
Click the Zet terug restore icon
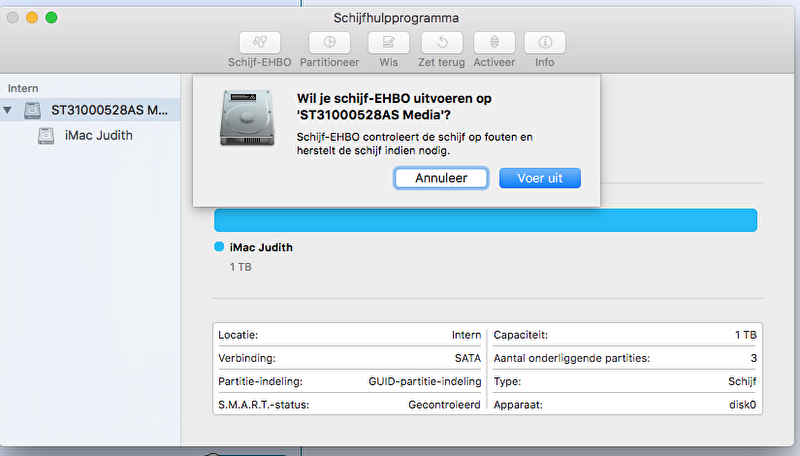[441, 43]
